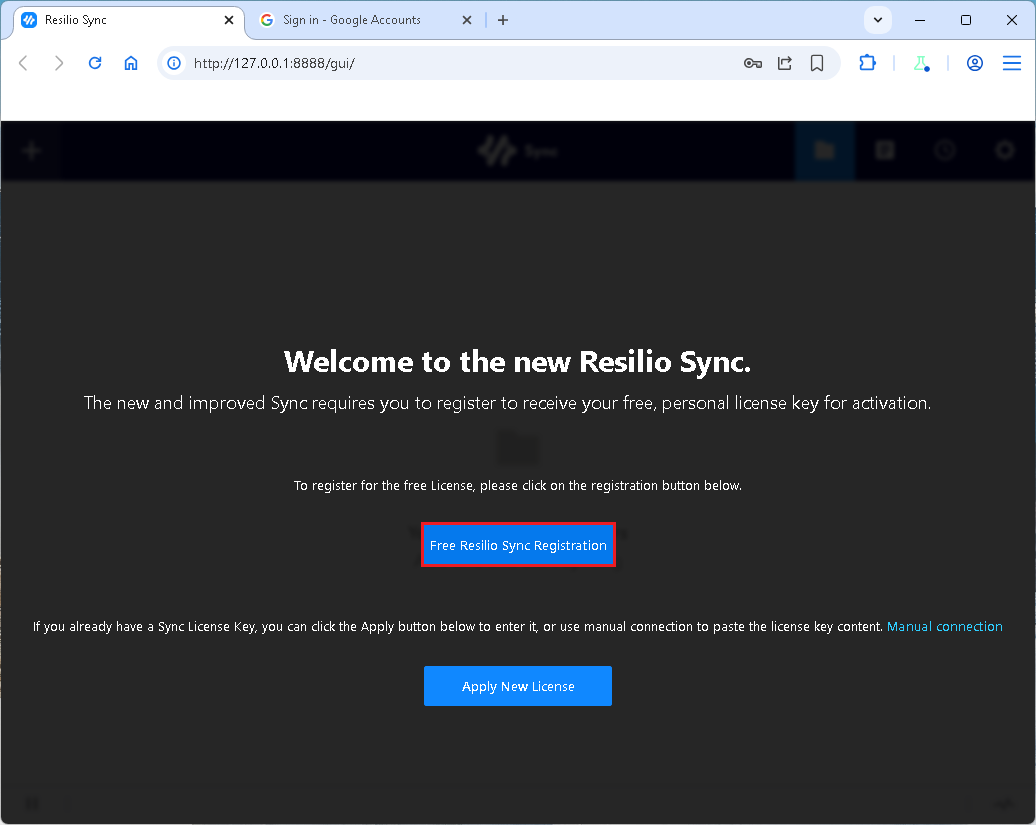Minimize the browser window
Viewport: 1036px width, 825px height.
[x=920, y=20]
